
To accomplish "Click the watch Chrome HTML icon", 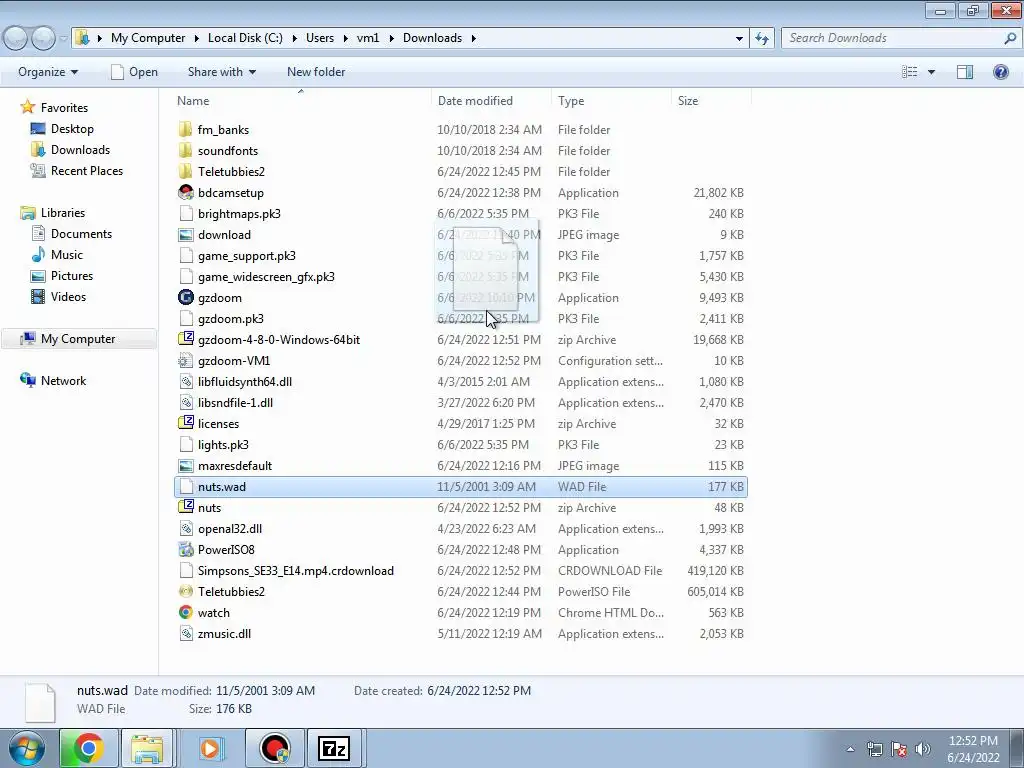I will [185, 612].
